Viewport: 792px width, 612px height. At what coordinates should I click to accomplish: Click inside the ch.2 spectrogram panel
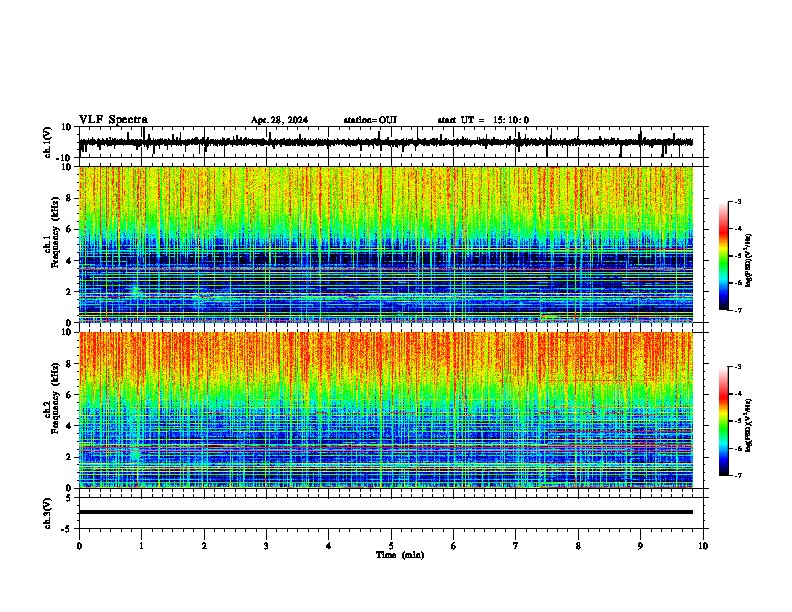385,410
